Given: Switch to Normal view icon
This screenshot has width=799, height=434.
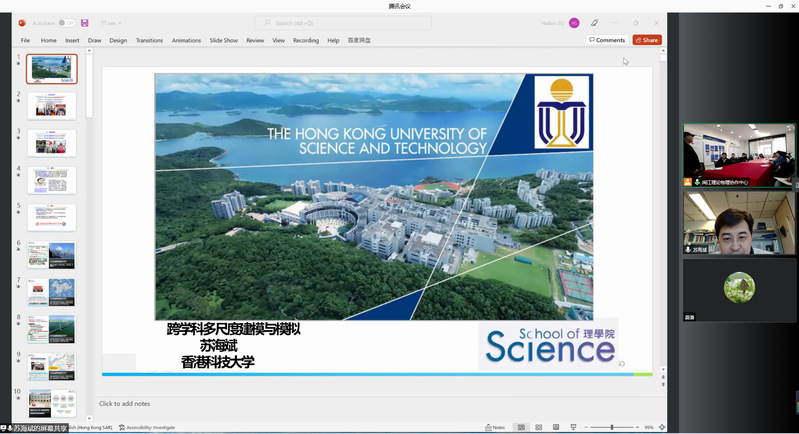Looking at the screenshot, I should coord(521,427).
